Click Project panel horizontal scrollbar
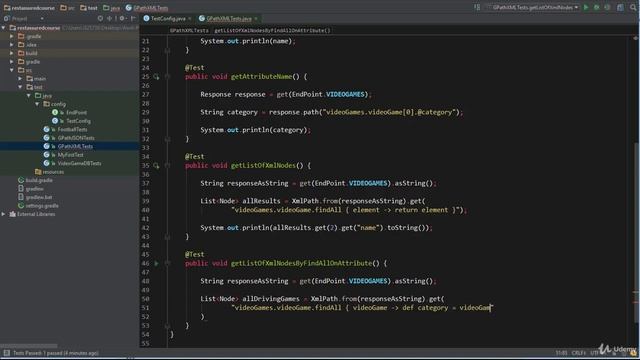Image resolution: width=640 pixels, height=360 pixels. [x=29, y=345]
